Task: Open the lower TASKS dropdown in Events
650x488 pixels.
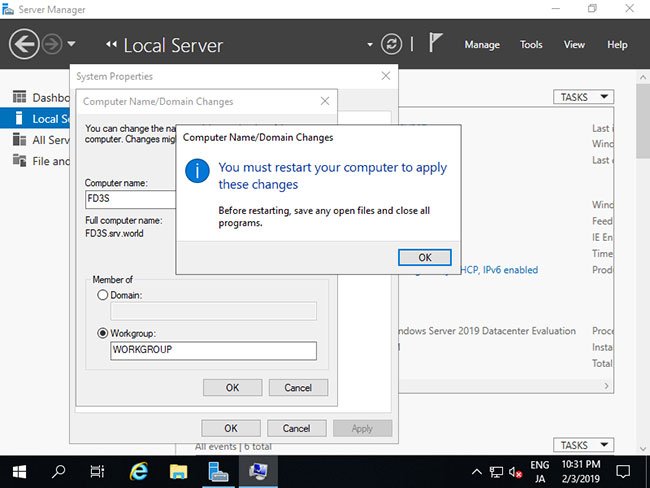Action: tap(583, 445)
